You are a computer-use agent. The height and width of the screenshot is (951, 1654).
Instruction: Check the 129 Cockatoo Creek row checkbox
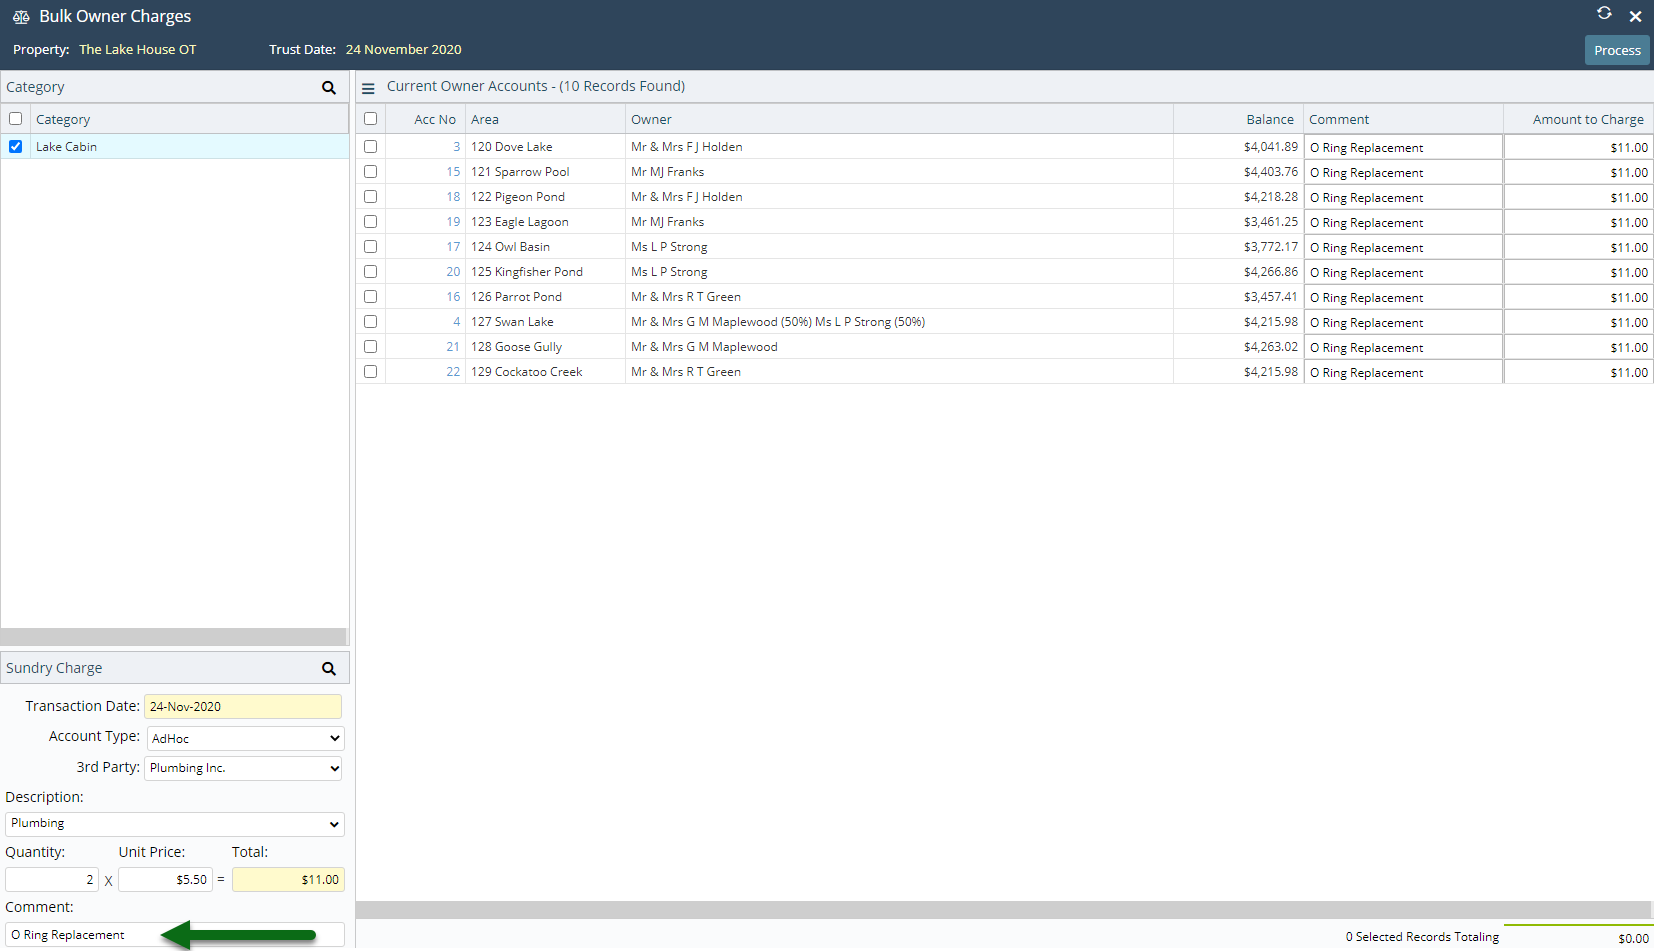click(x=370, y=371)
